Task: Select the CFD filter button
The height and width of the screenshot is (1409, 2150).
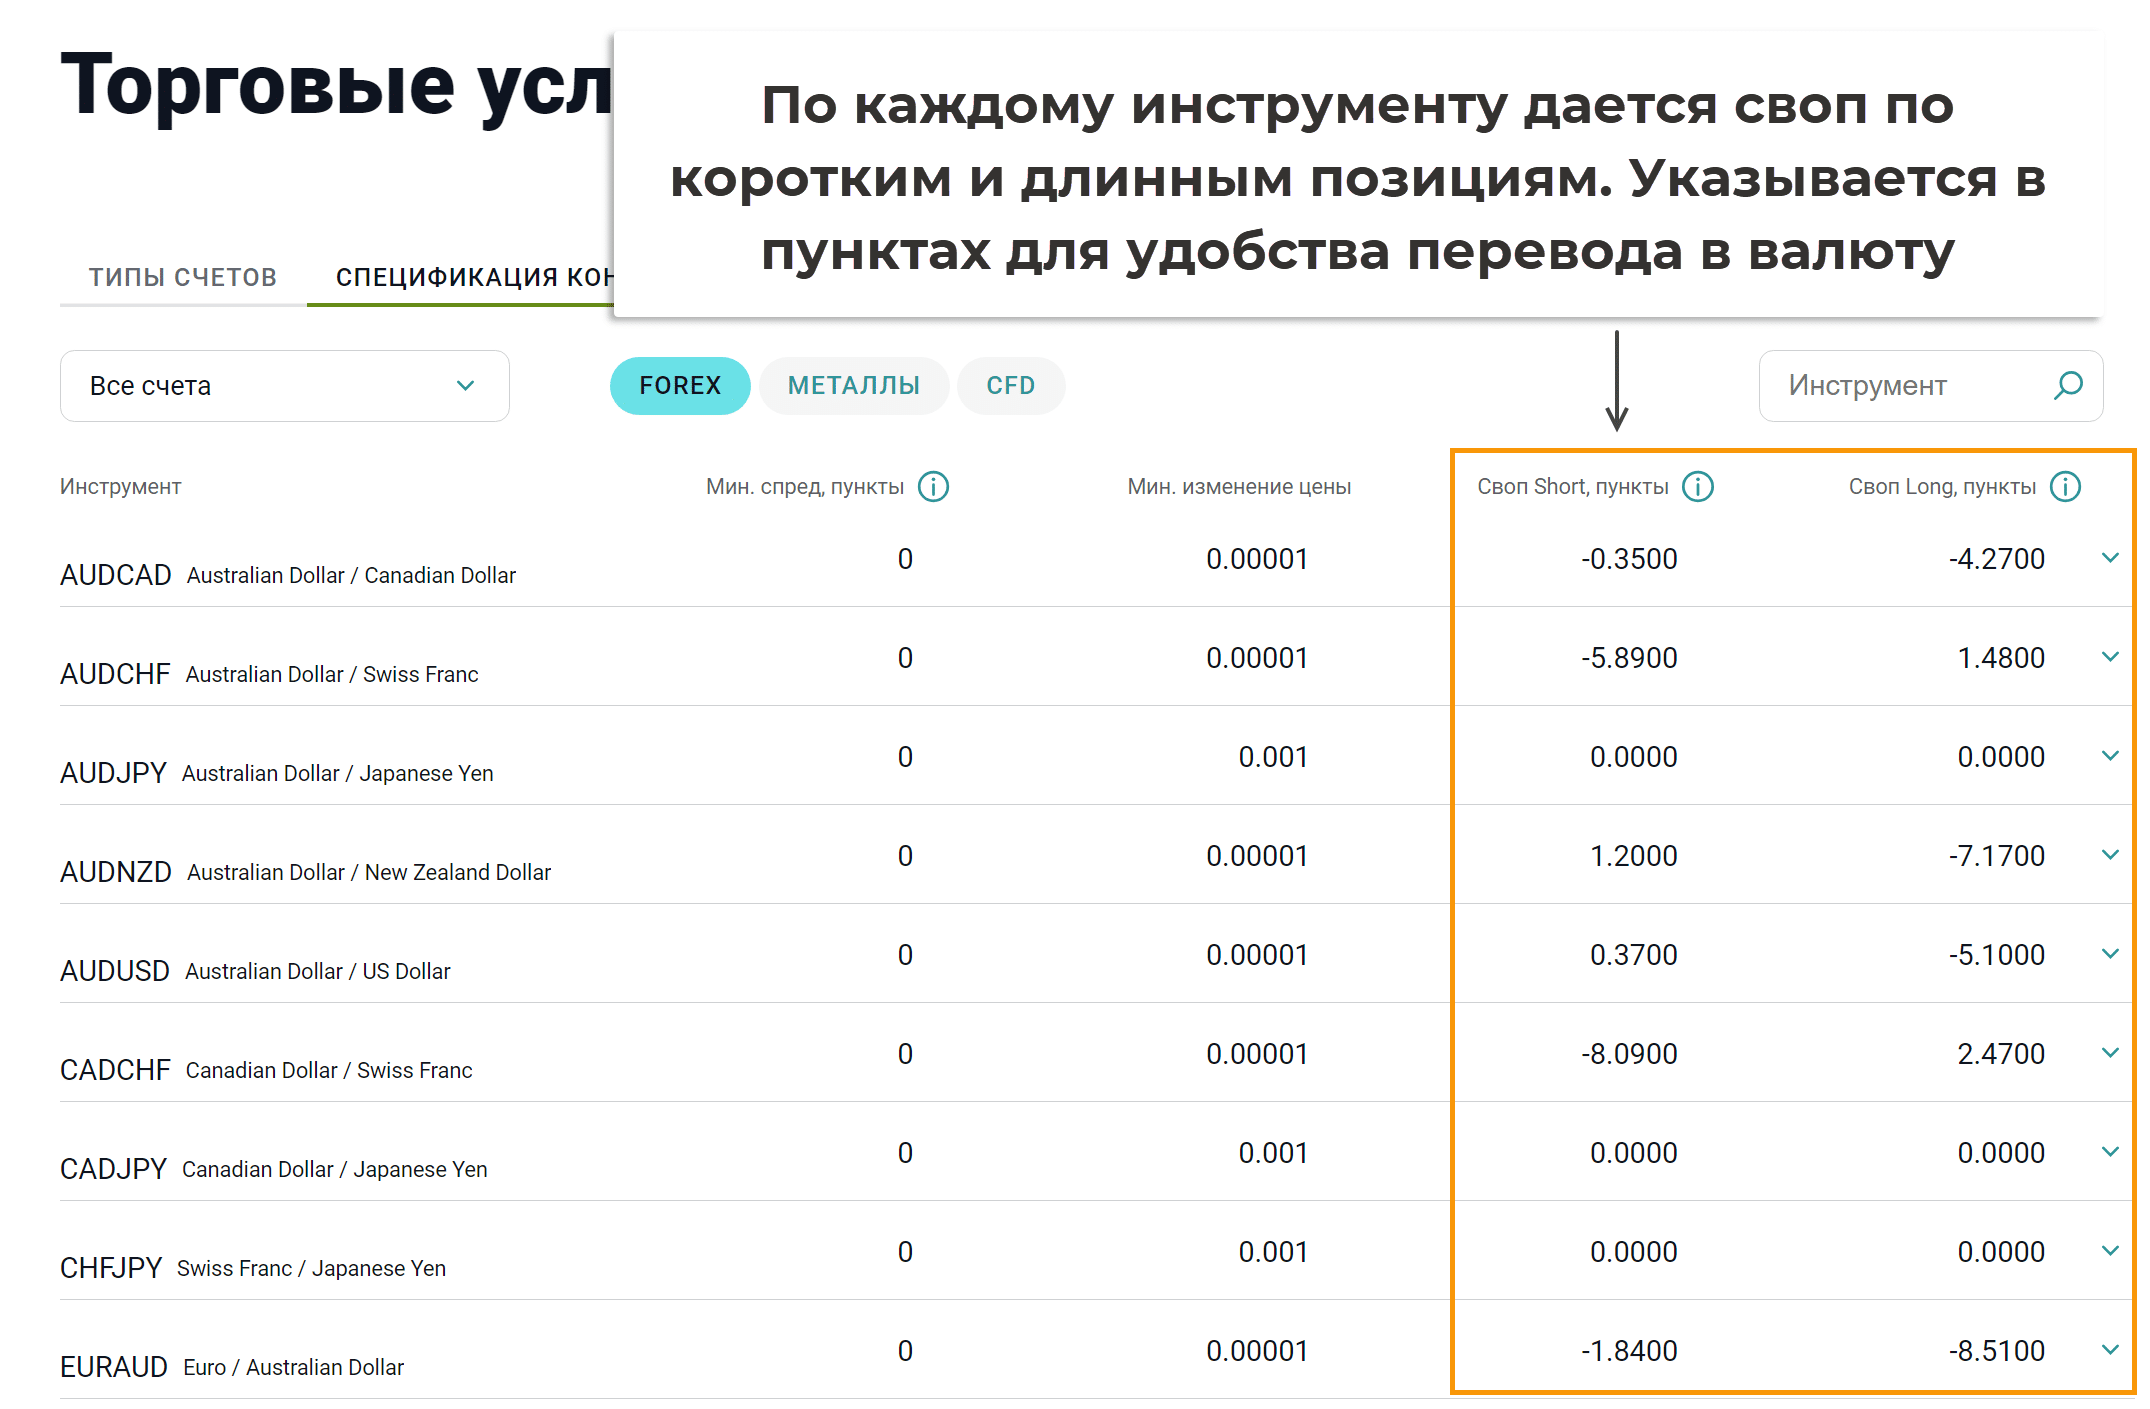Action: (x=1010, y=386)
